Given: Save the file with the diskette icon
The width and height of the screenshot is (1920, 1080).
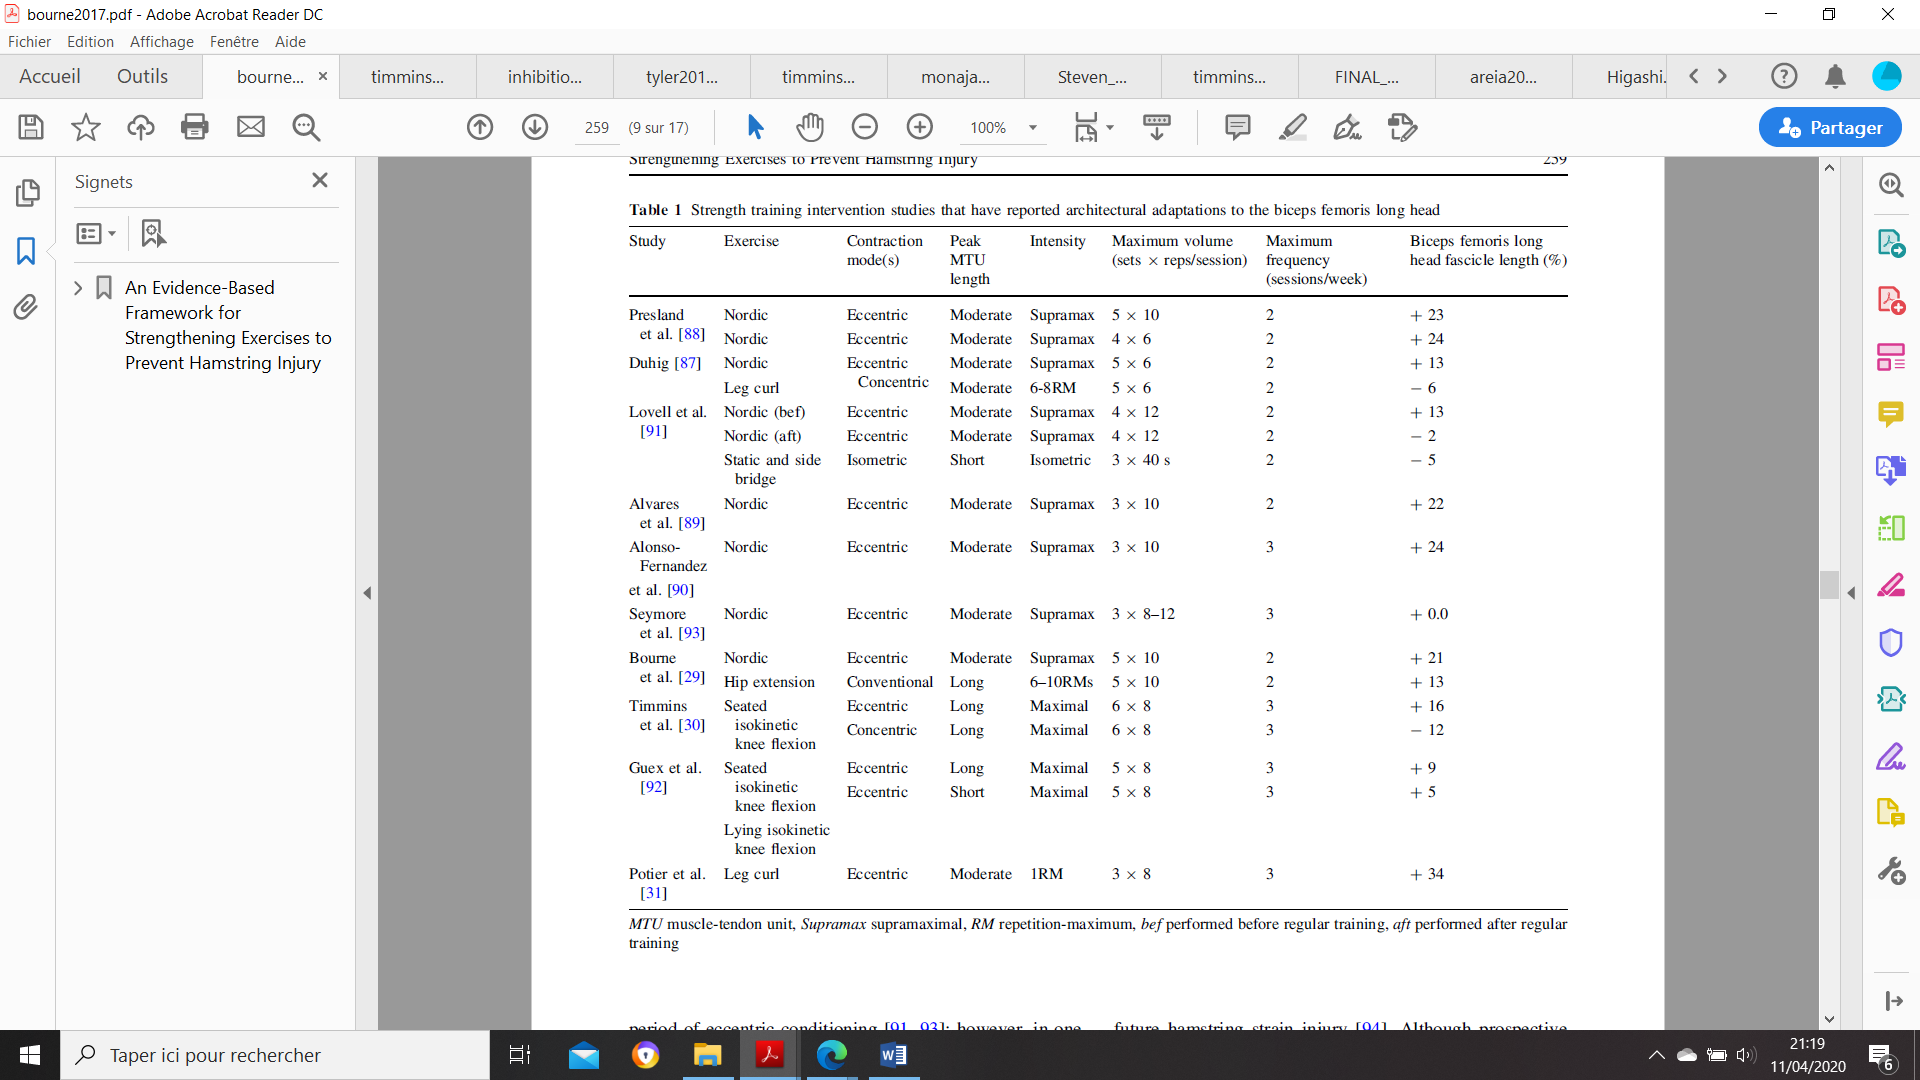Looking at the screenshot, I should coord(31,127).
